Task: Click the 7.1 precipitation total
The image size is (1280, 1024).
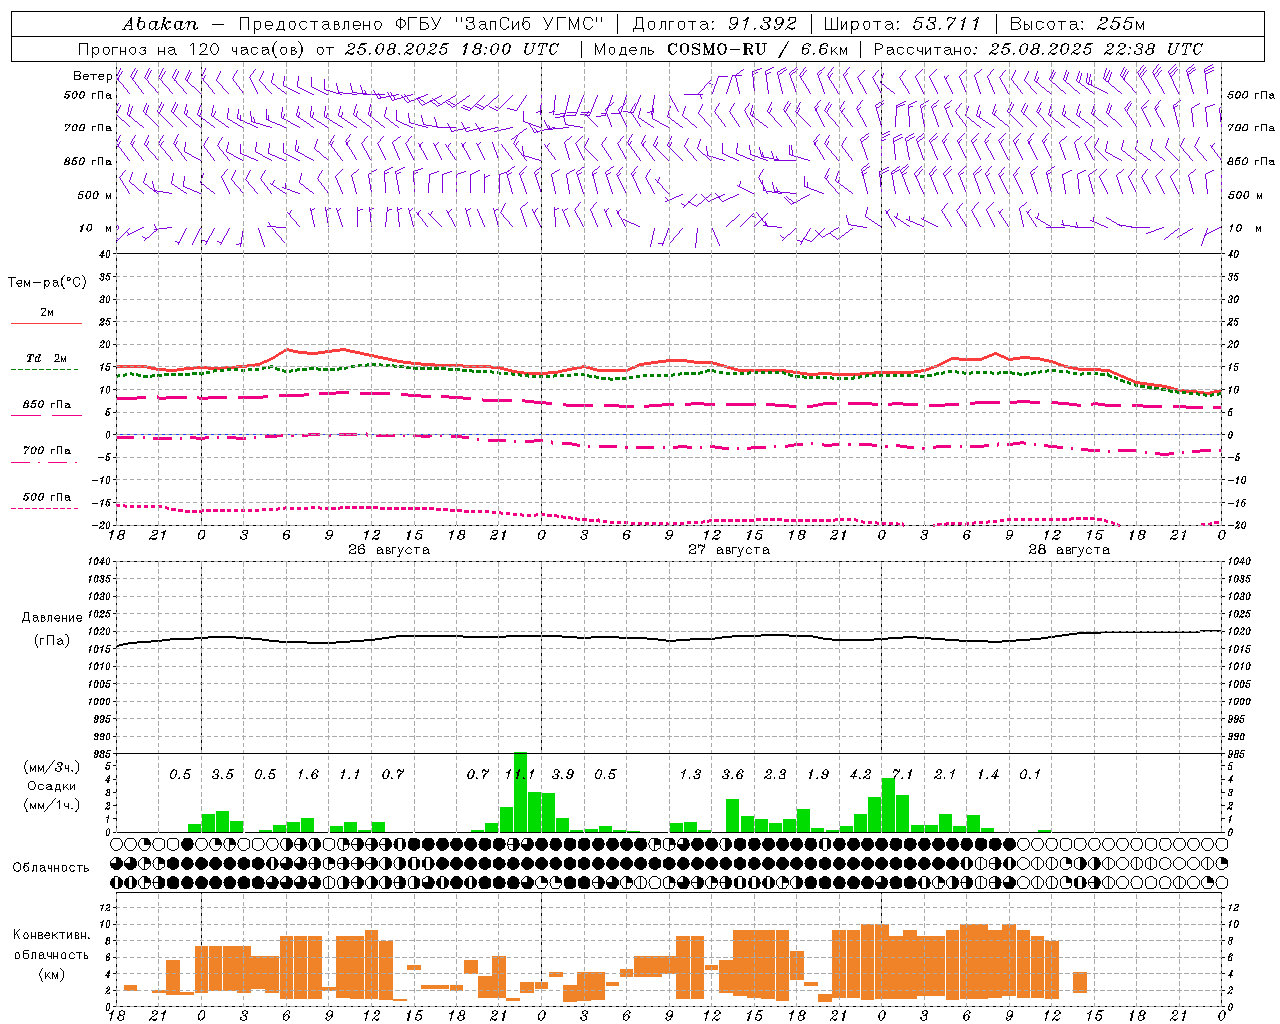Action: (x=902, y=775)
